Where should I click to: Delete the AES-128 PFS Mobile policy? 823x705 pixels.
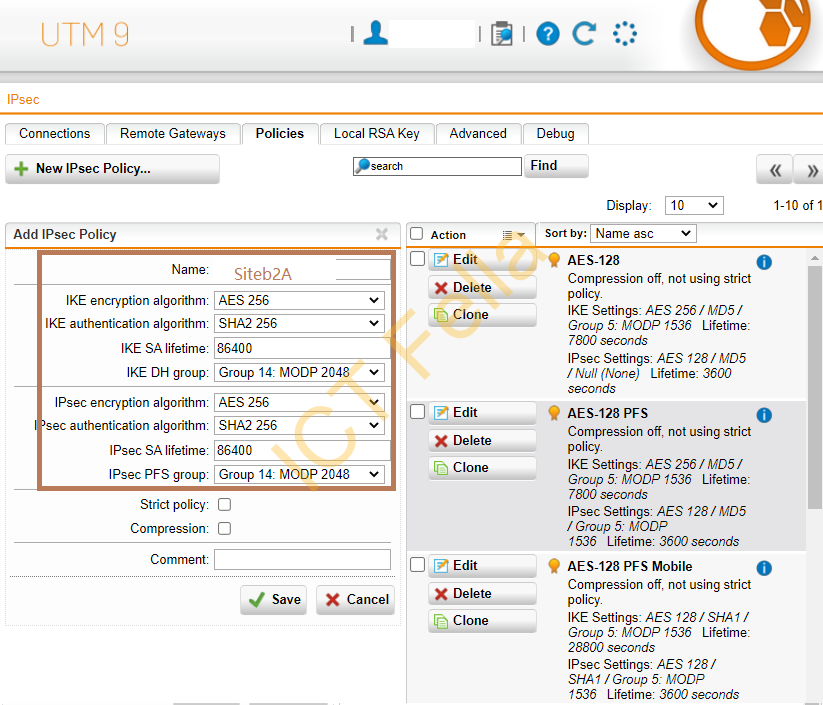pyautogui.click(x=482, y=593)
